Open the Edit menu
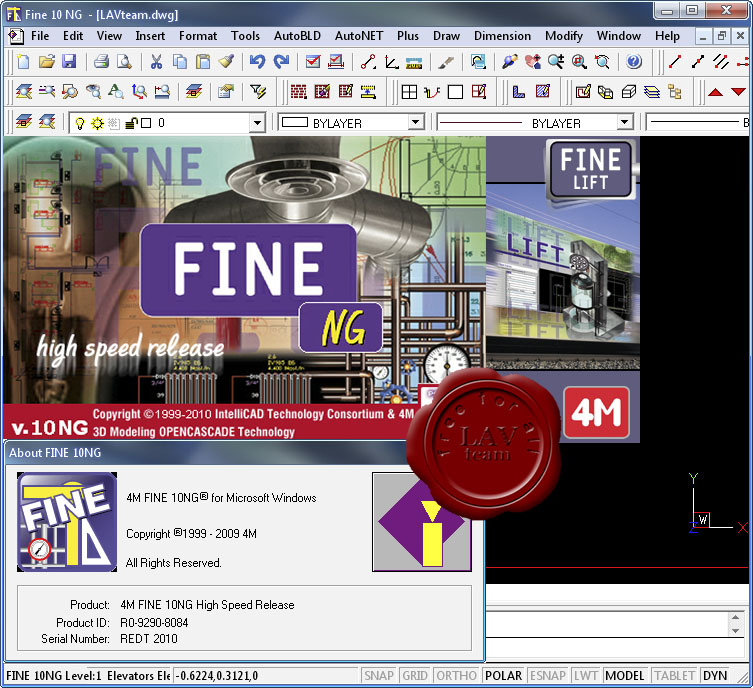 coord(73,36)
